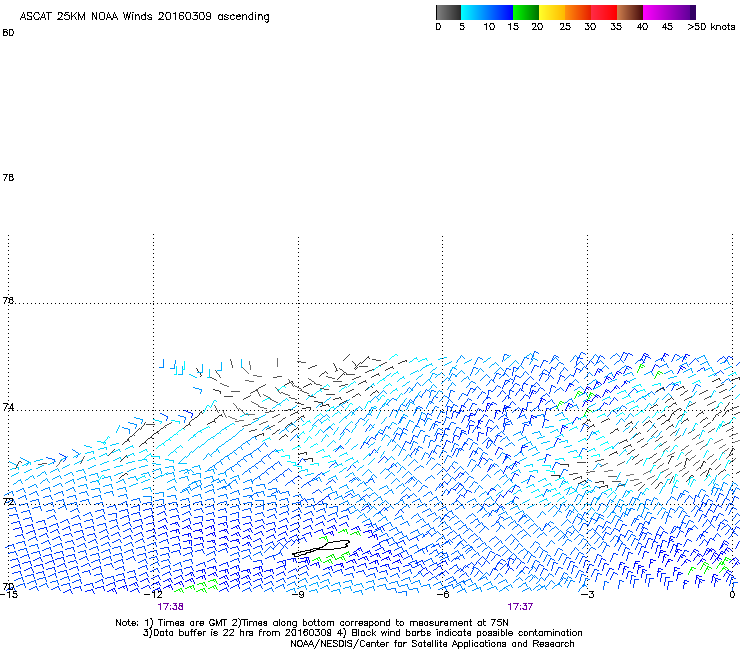Click the island outline near -9 longitude
The image size is (740, 650).
point(321,548)
